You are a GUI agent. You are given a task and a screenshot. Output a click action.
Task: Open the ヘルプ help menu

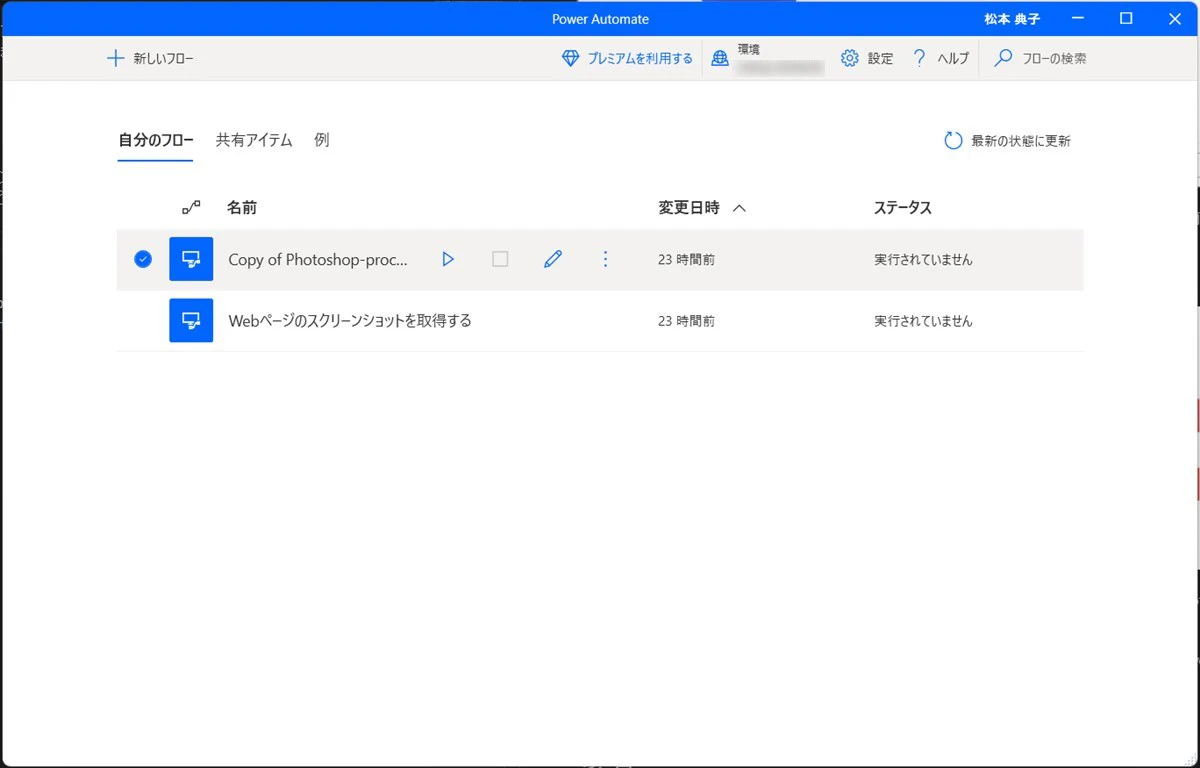[940, 58]
